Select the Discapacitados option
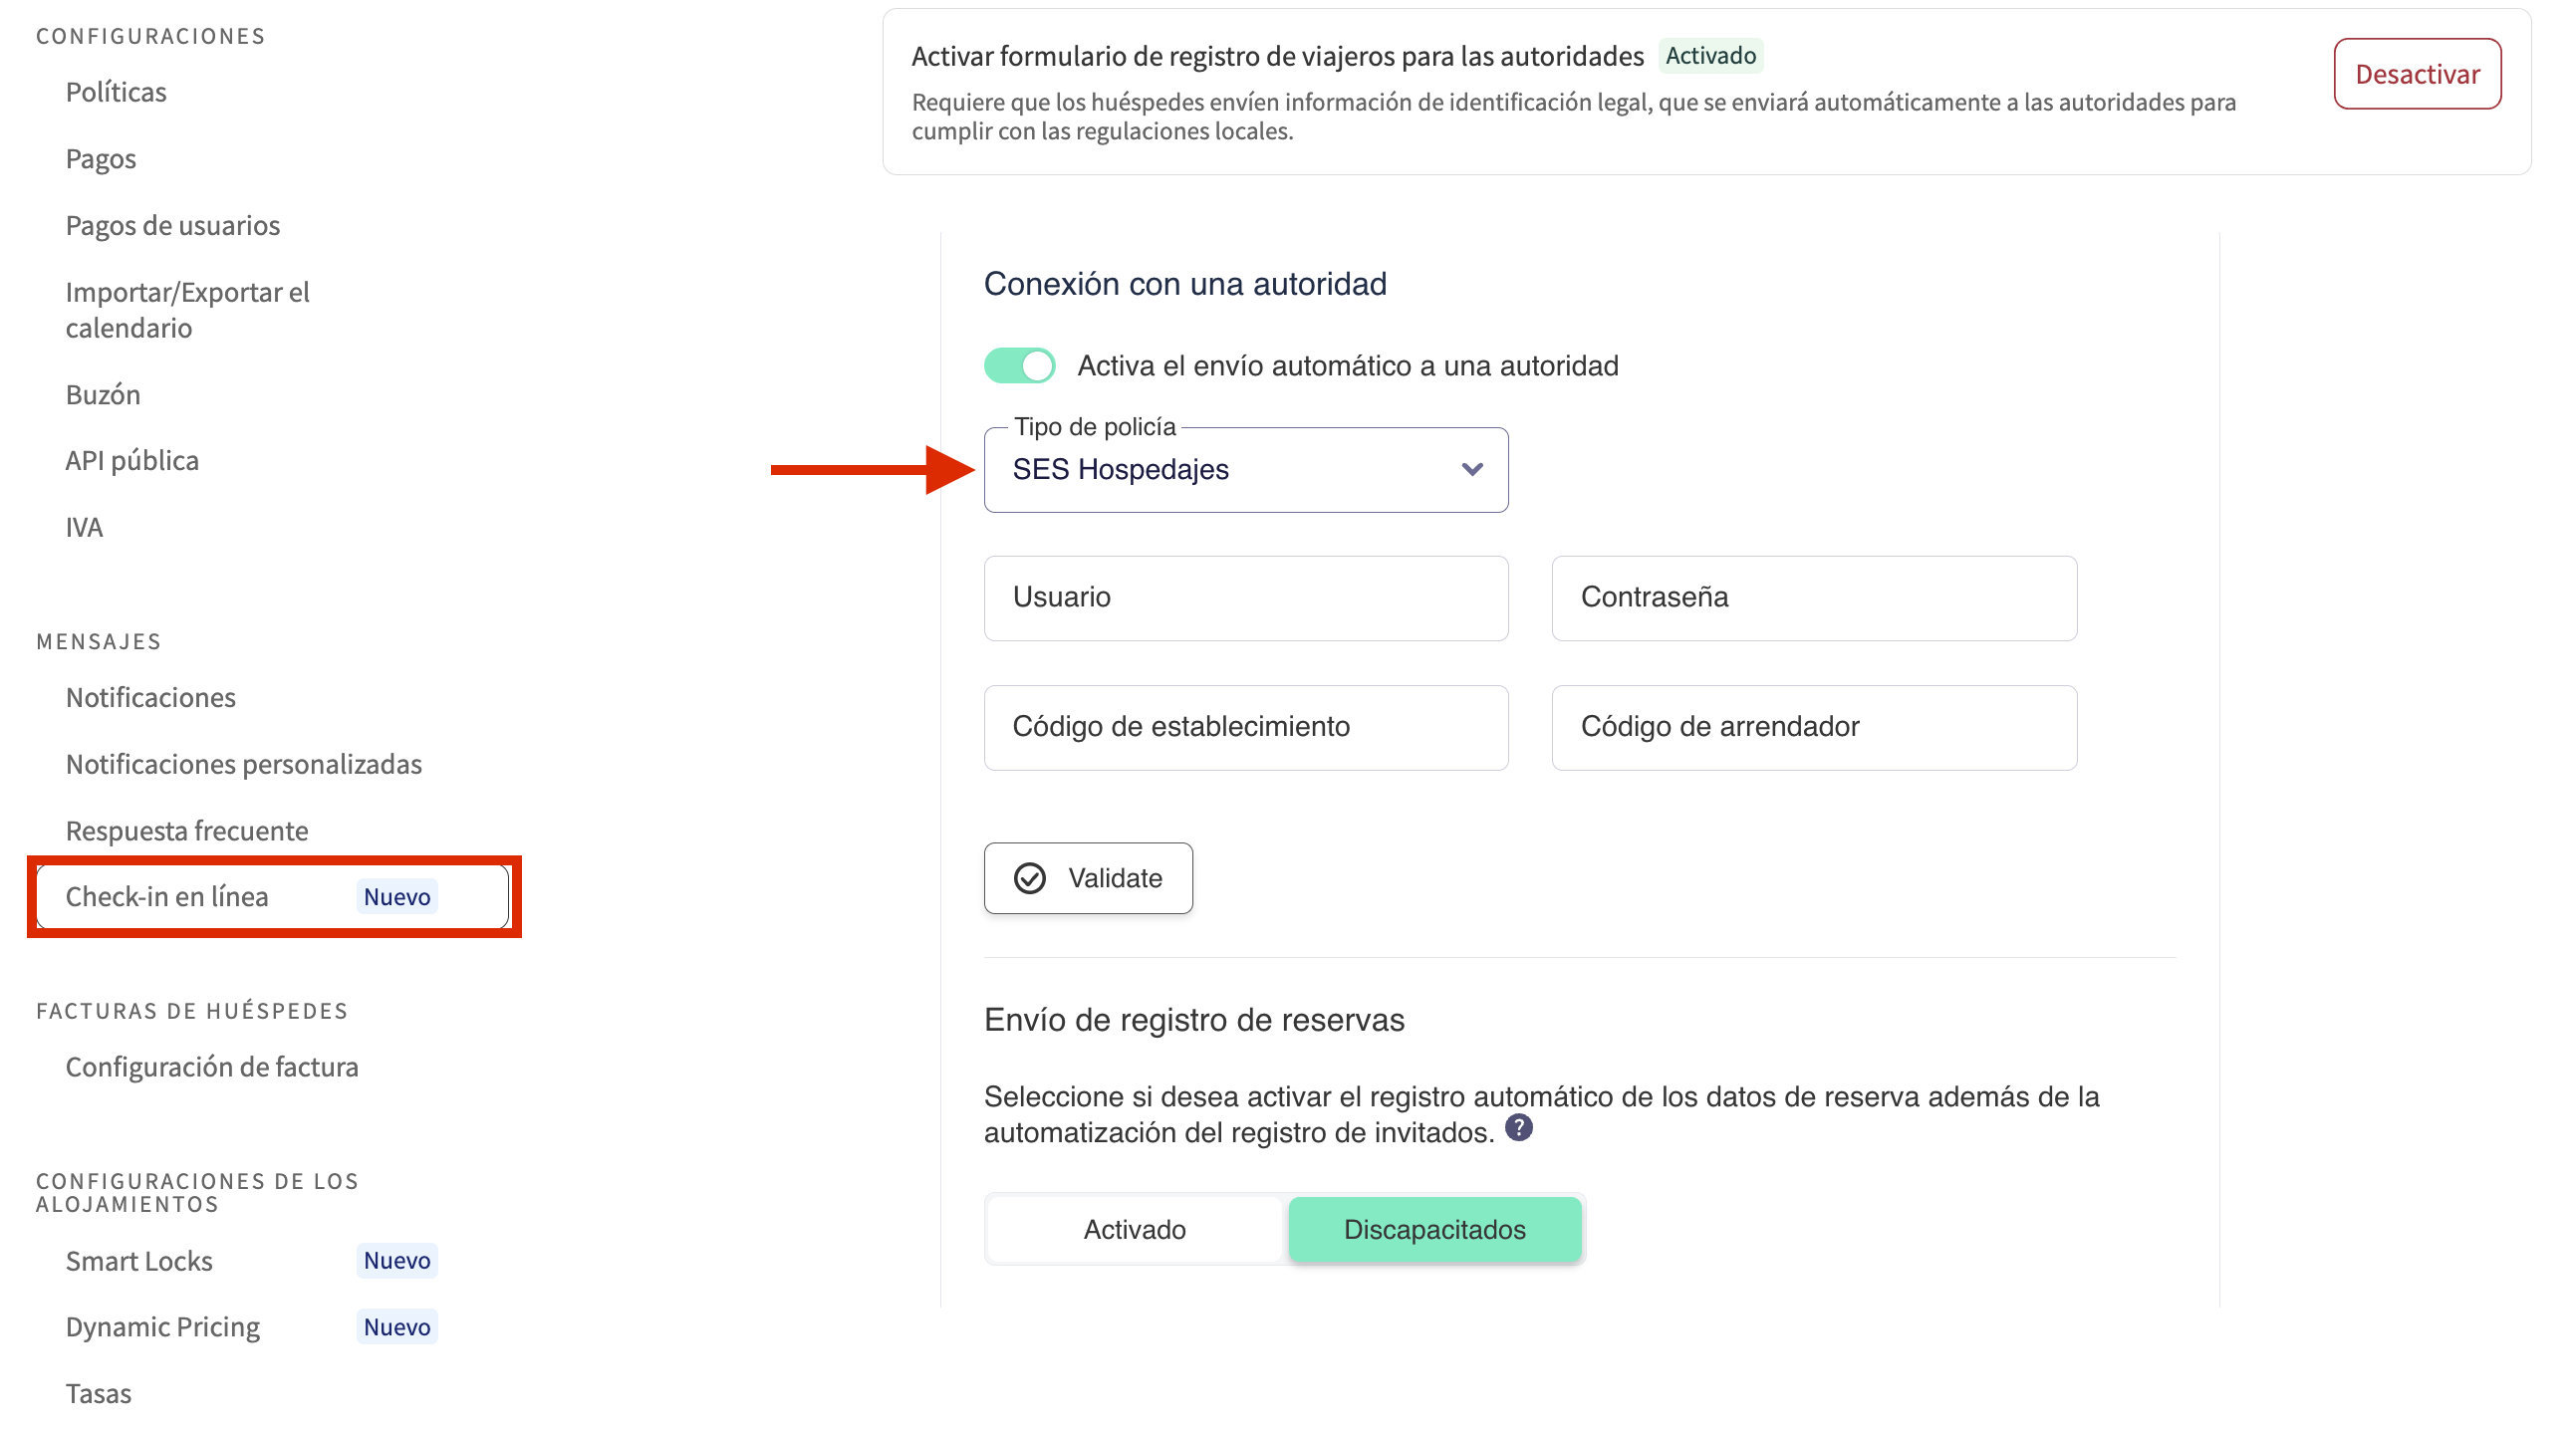This screenshot has width=2576, height=1430. [x=1434, y=1229]
